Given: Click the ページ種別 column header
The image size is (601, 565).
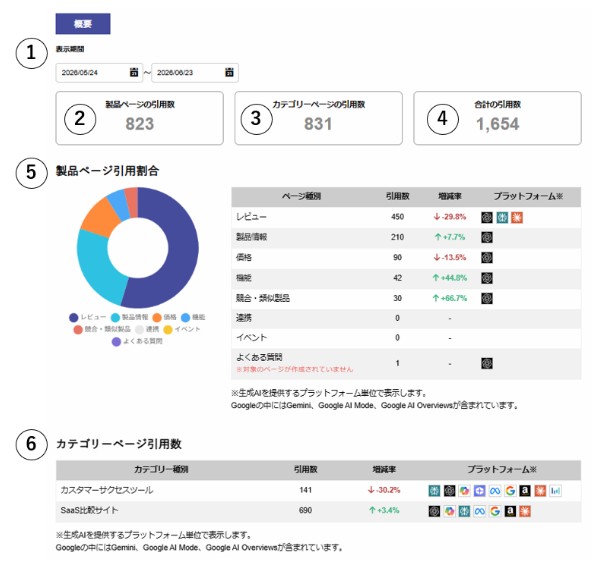Looking at the screenshot, I should (301, 196).
